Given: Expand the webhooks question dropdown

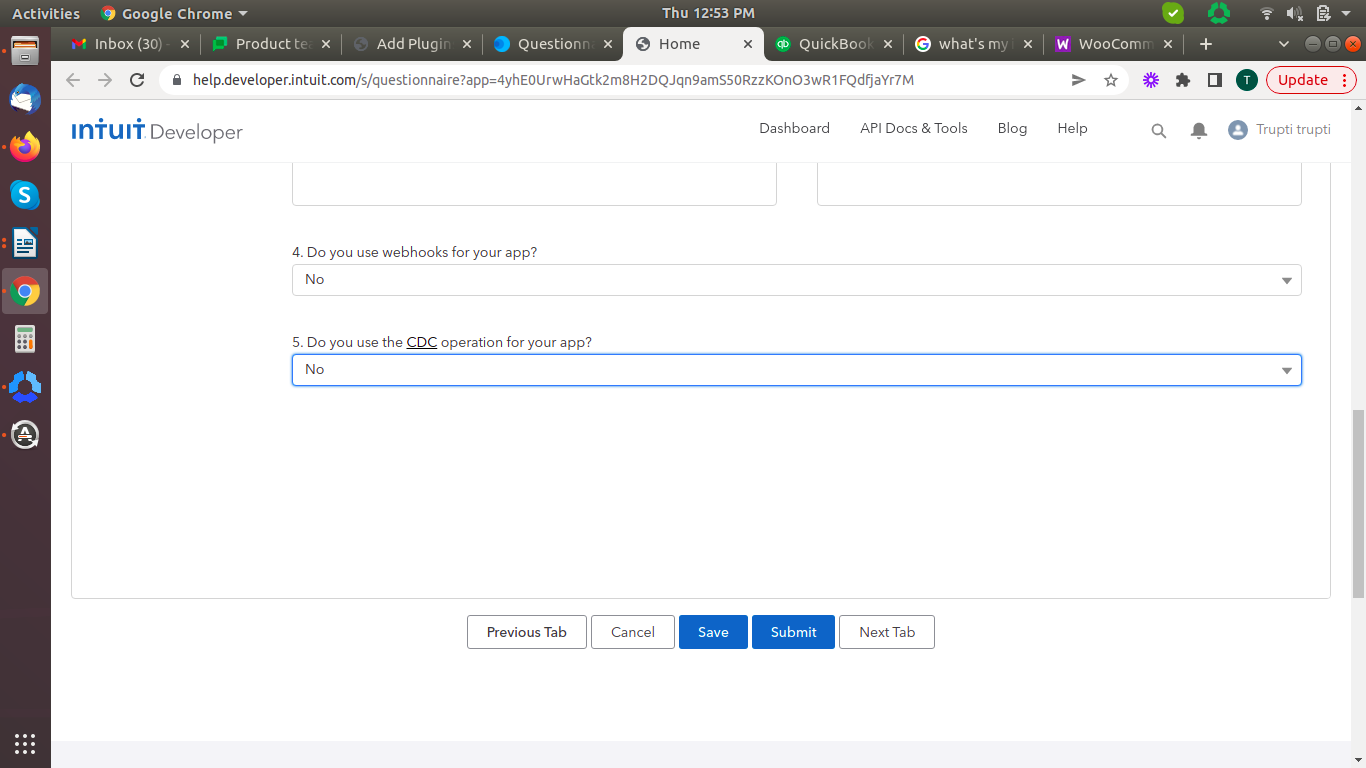Looking at the screenshot, I should pos(796,280).
